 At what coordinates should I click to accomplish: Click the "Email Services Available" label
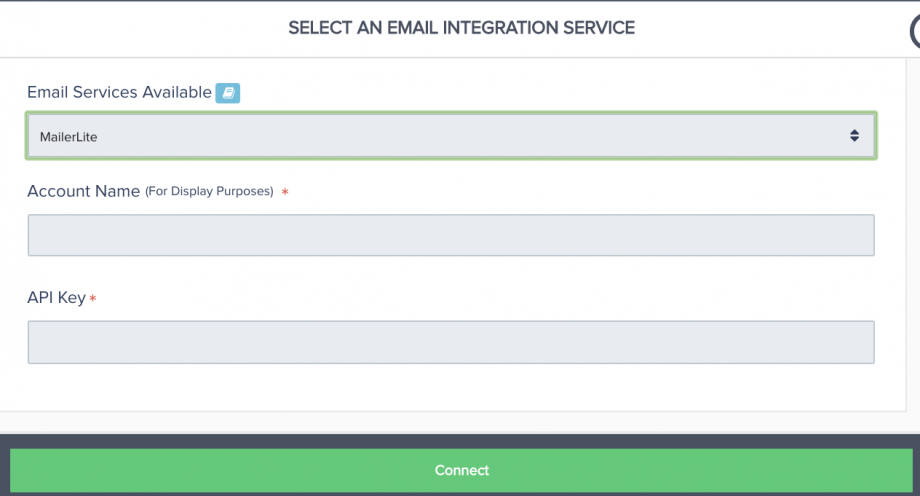pyautogui.click(x=119, y=92)
